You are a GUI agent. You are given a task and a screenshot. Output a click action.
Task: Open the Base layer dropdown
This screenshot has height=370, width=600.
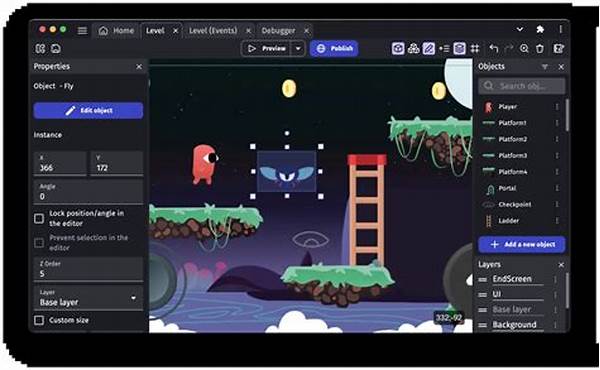point(88,298)
